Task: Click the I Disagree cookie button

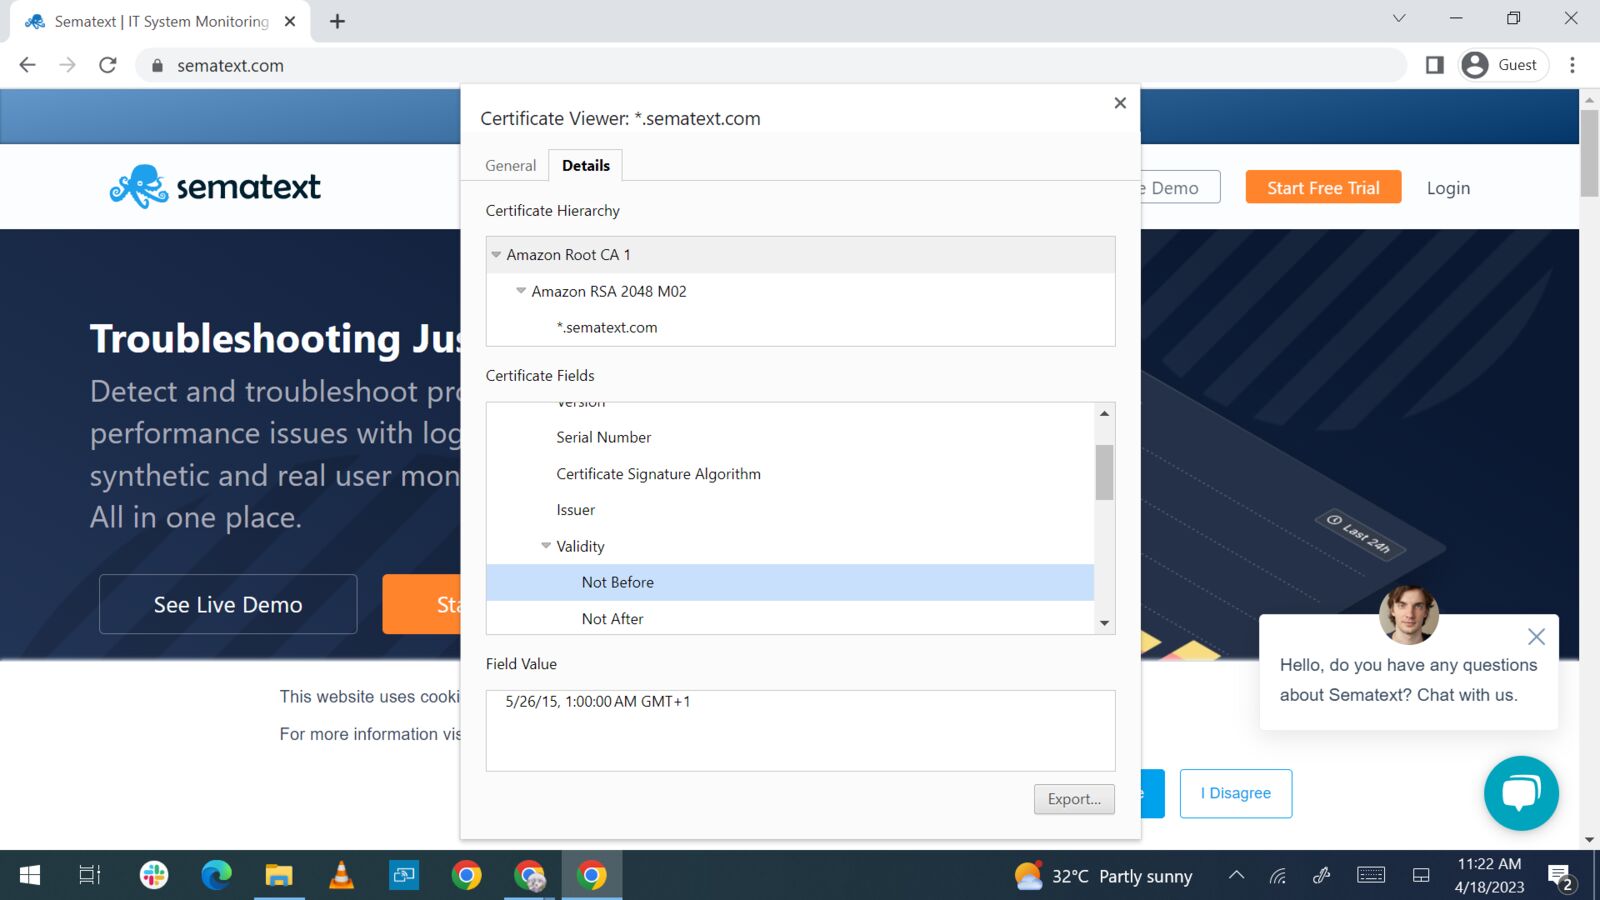Action: click(x=1236, y=793)
